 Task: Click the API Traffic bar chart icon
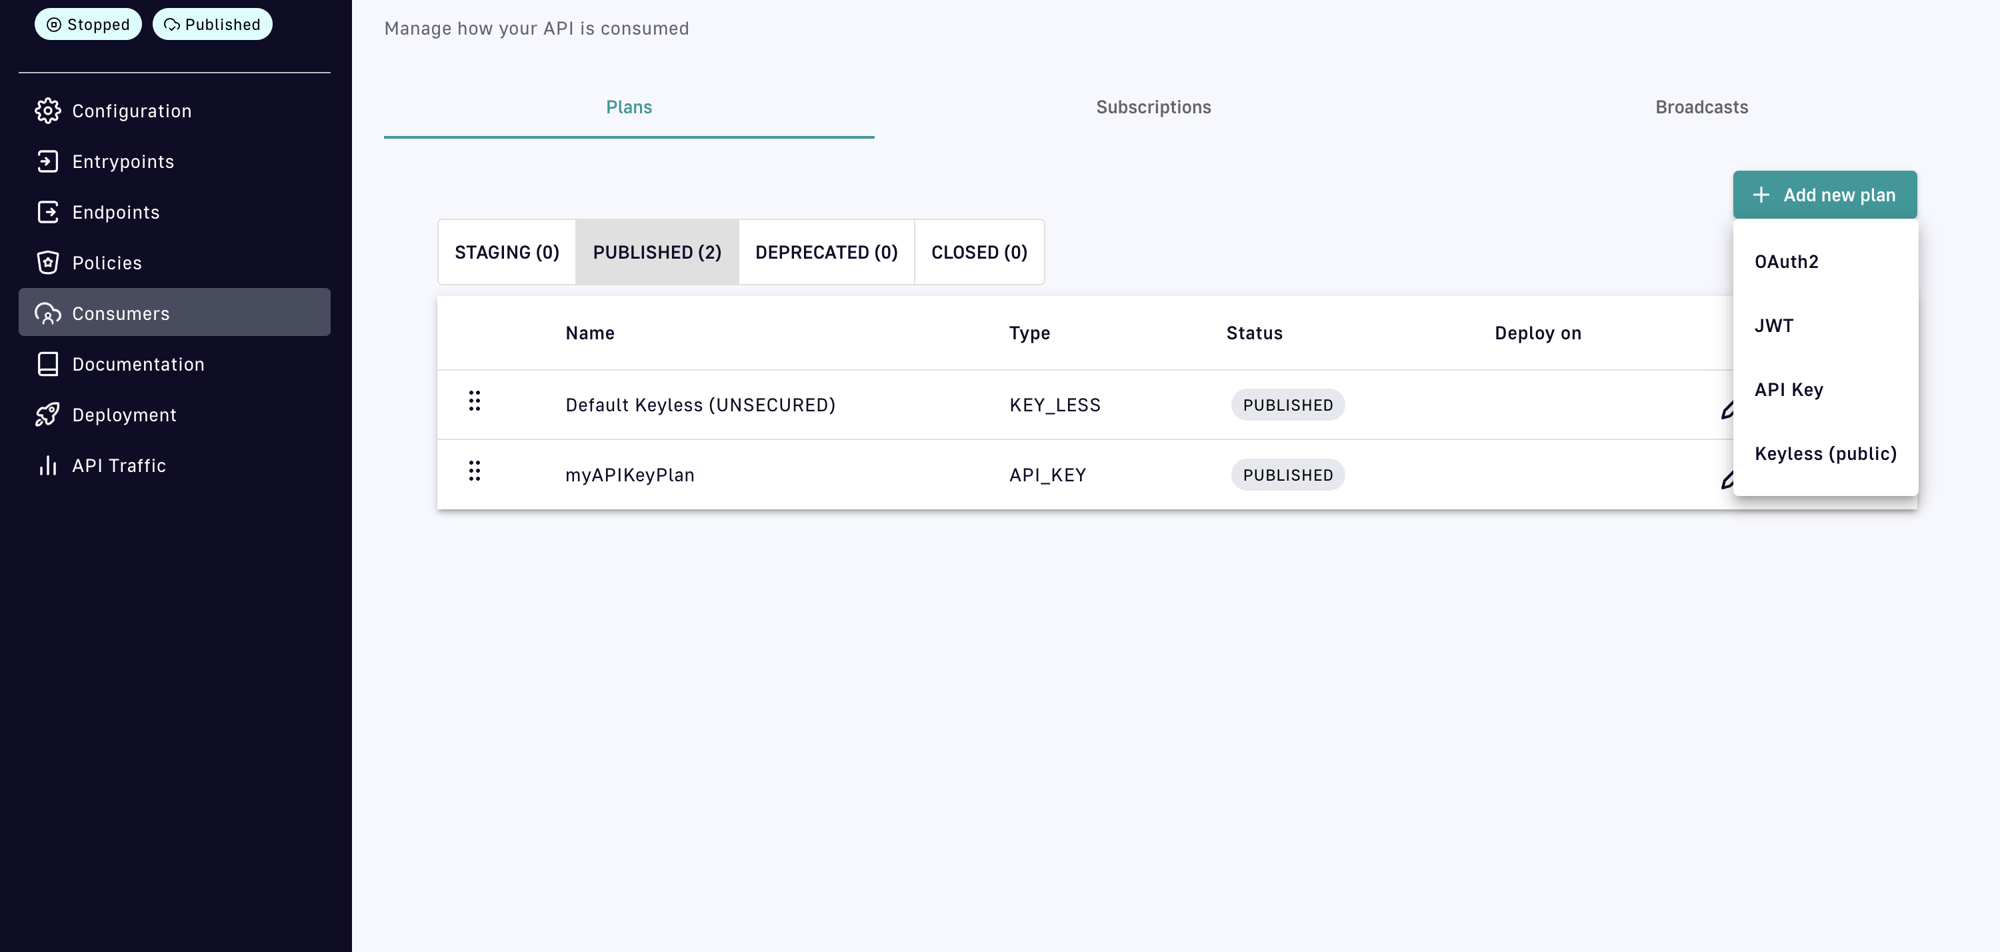47,465
